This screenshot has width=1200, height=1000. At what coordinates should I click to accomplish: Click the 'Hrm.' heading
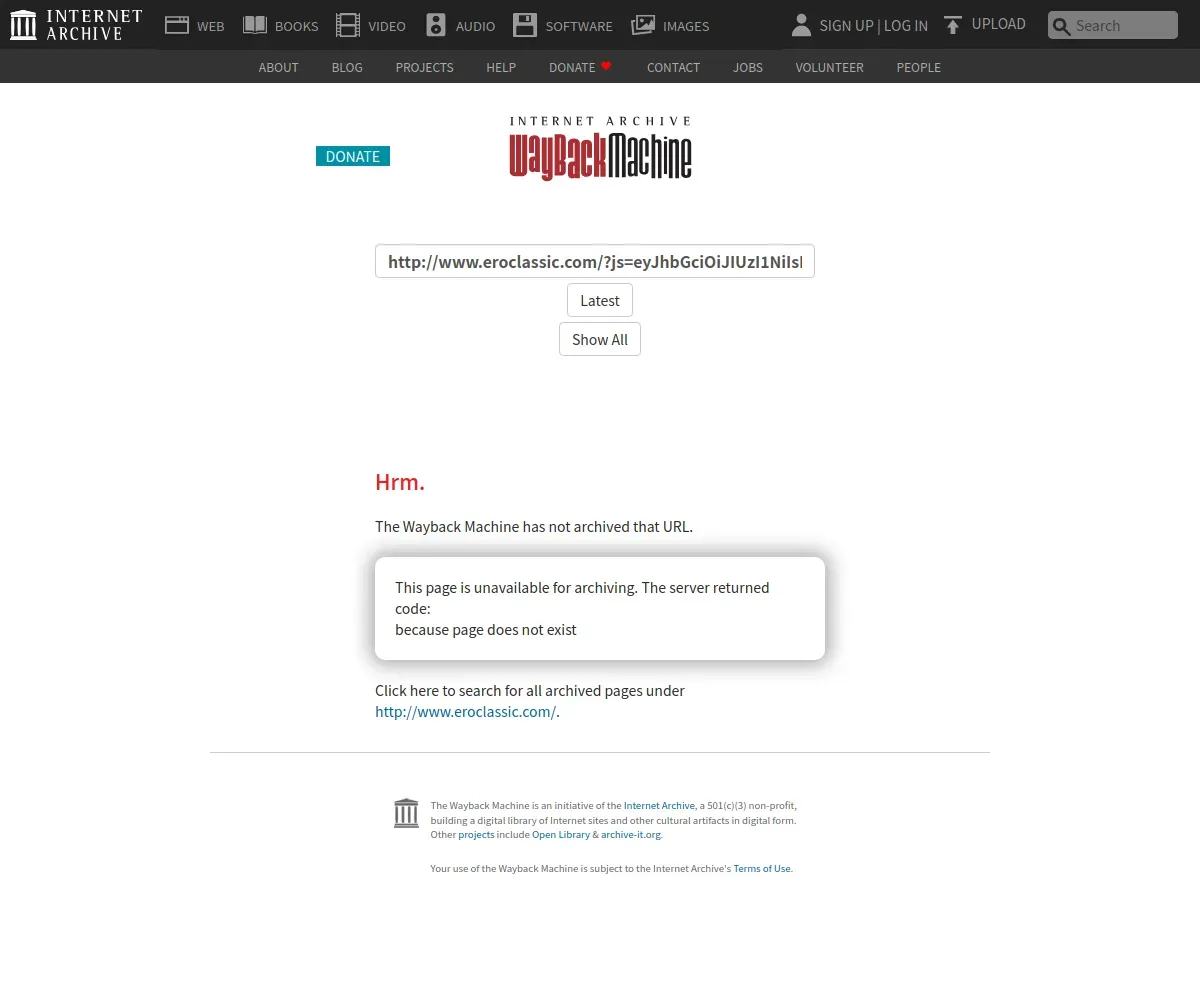click(400, 482)
